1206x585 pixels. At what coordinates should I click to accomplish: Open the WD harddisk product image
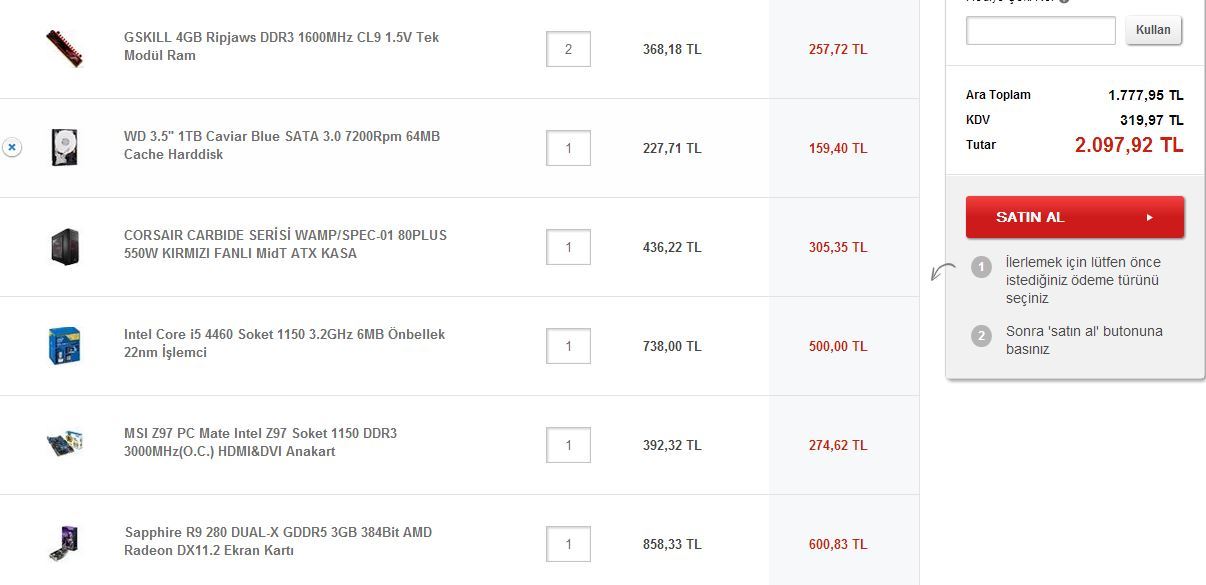pos(65,147)
